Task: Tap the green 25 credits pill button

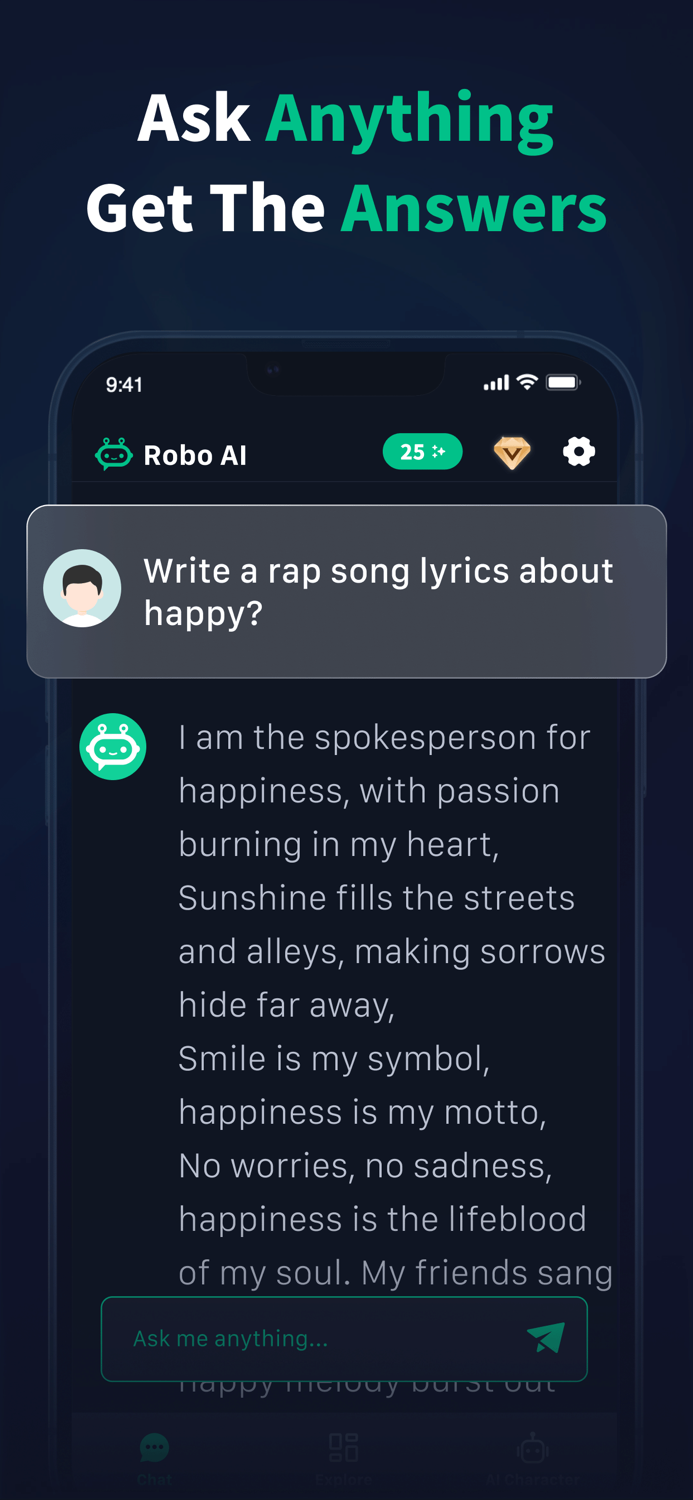Action: pos(422,451)
